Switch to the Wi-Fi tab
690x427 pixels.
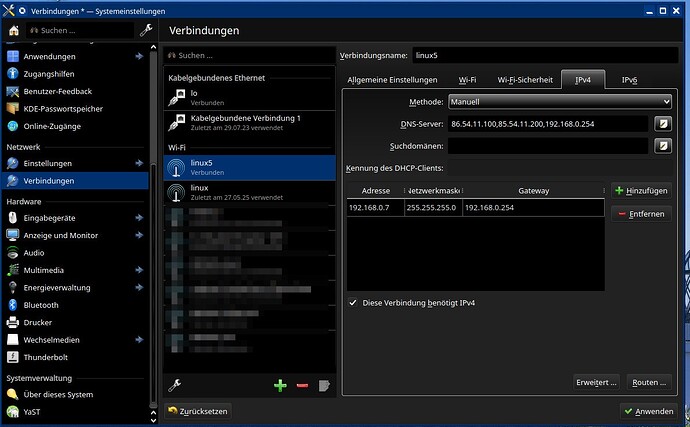[467, 80]
